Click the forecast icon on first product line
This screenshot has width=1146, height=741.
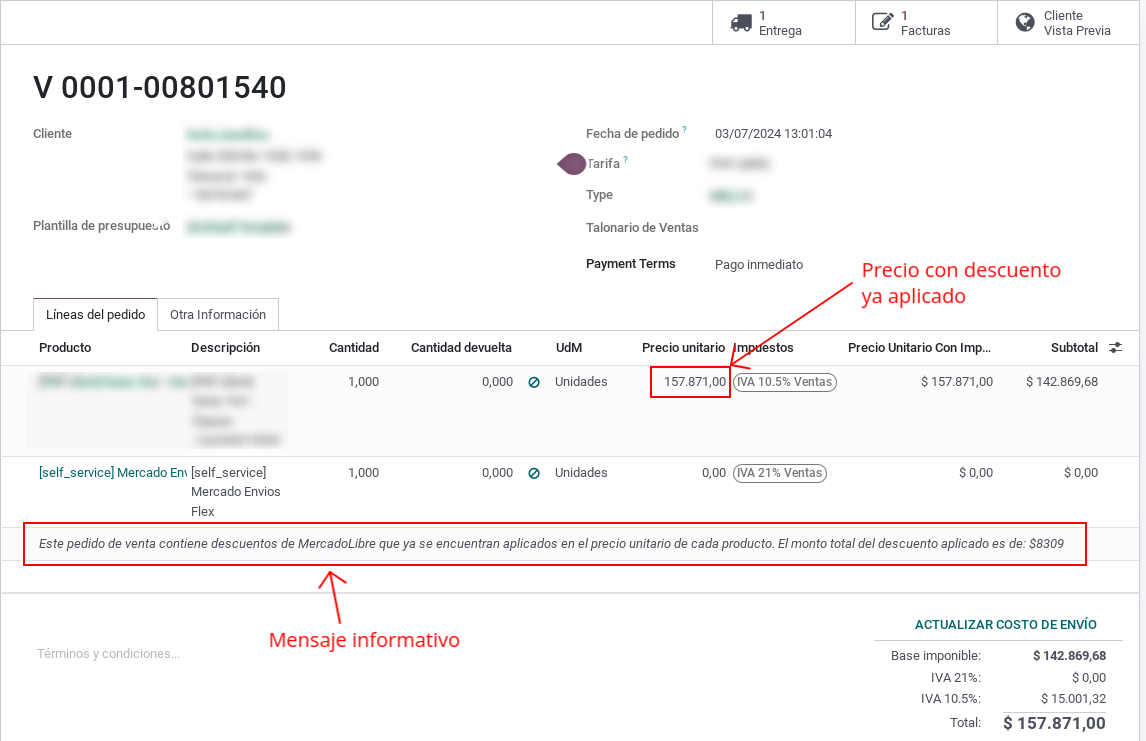click(534, 382)
